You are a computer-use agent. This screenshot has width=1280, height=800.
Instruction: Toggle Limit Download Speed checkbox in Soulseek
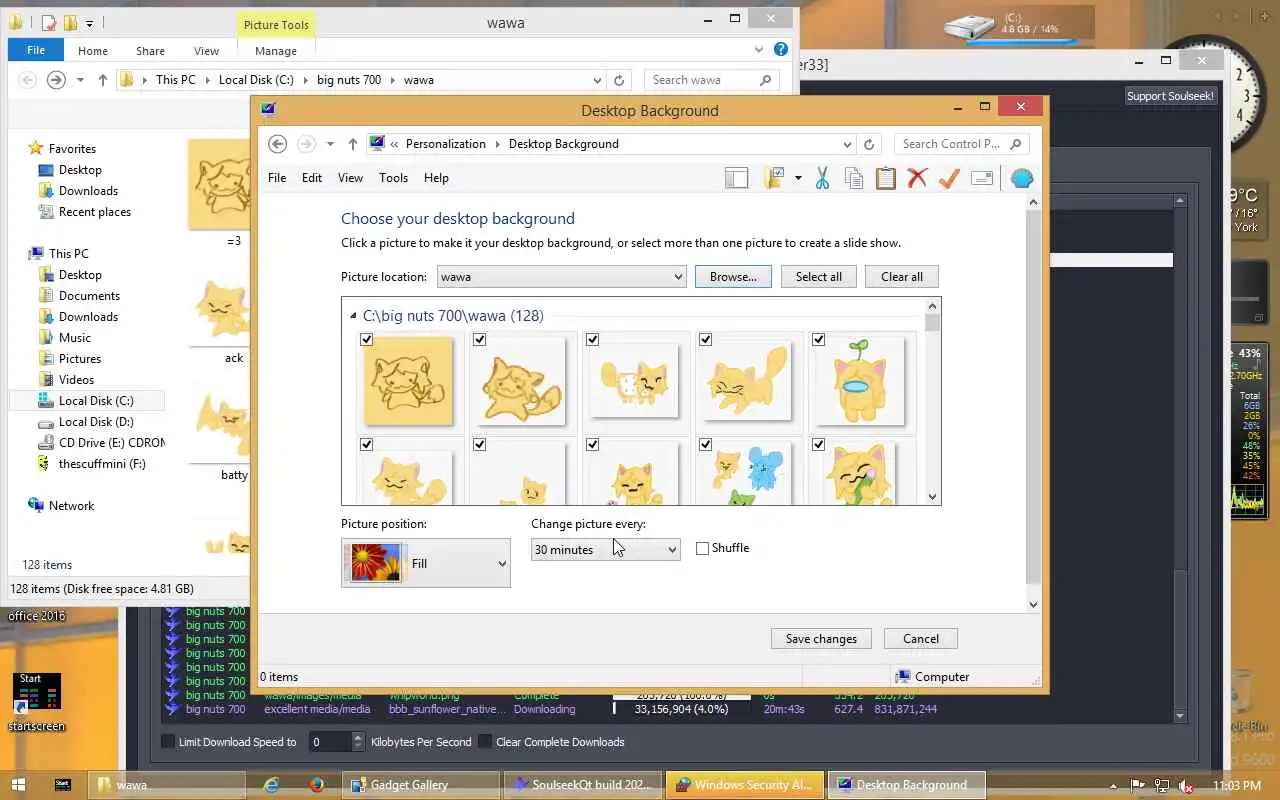pyautogui.click(x=168, y=742)
